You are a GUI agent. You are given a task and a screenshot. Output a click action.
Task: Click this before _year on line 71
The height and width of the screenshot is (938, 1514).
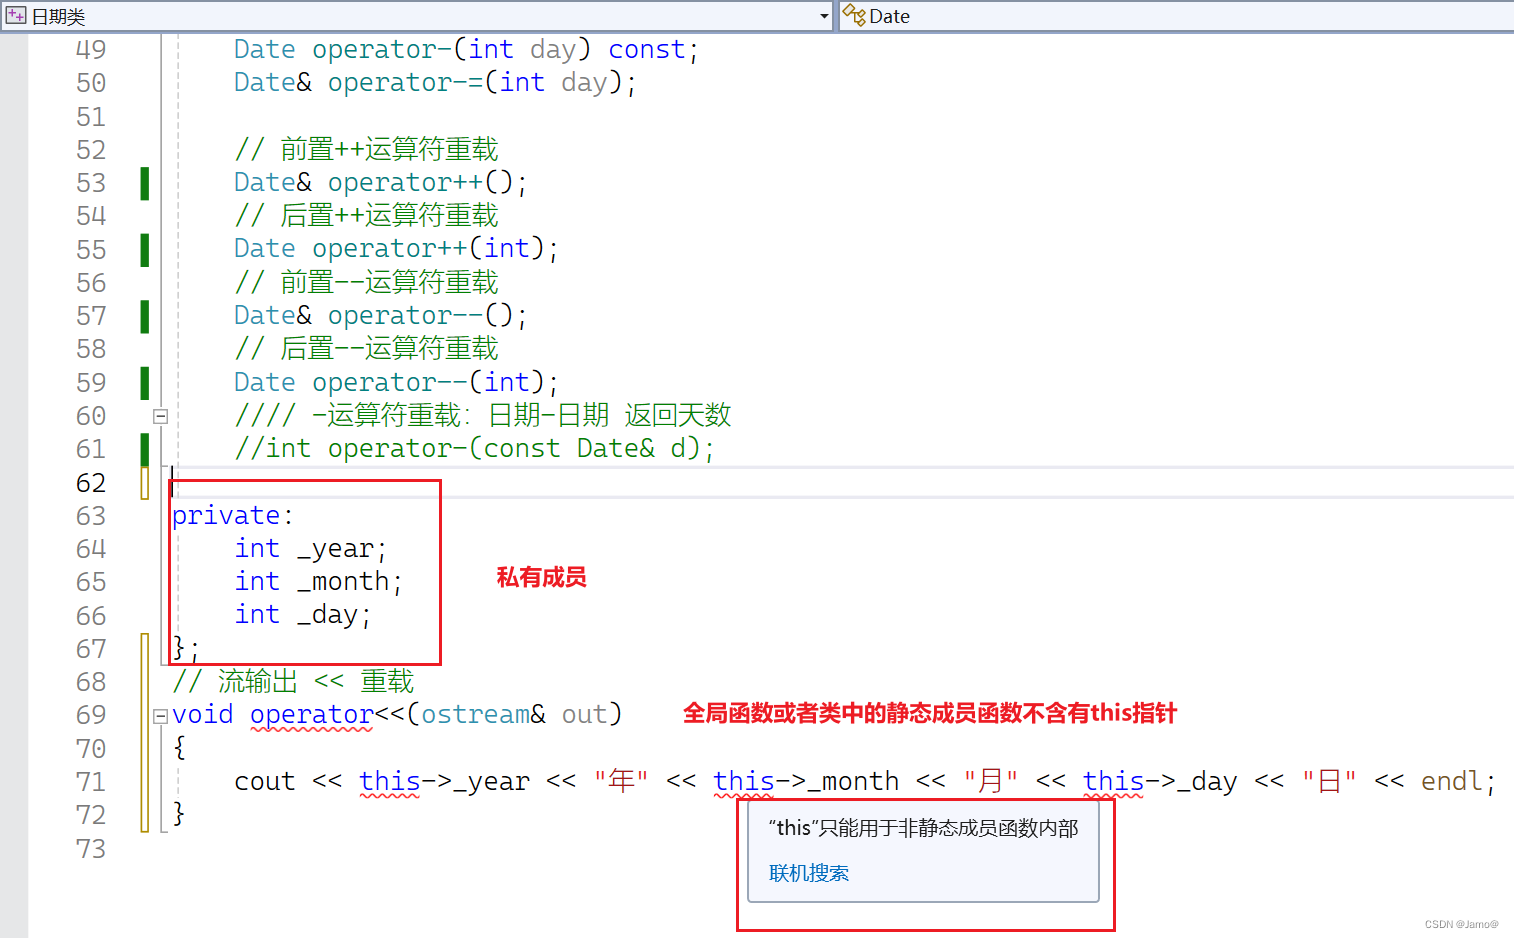[x=390, y=781]
